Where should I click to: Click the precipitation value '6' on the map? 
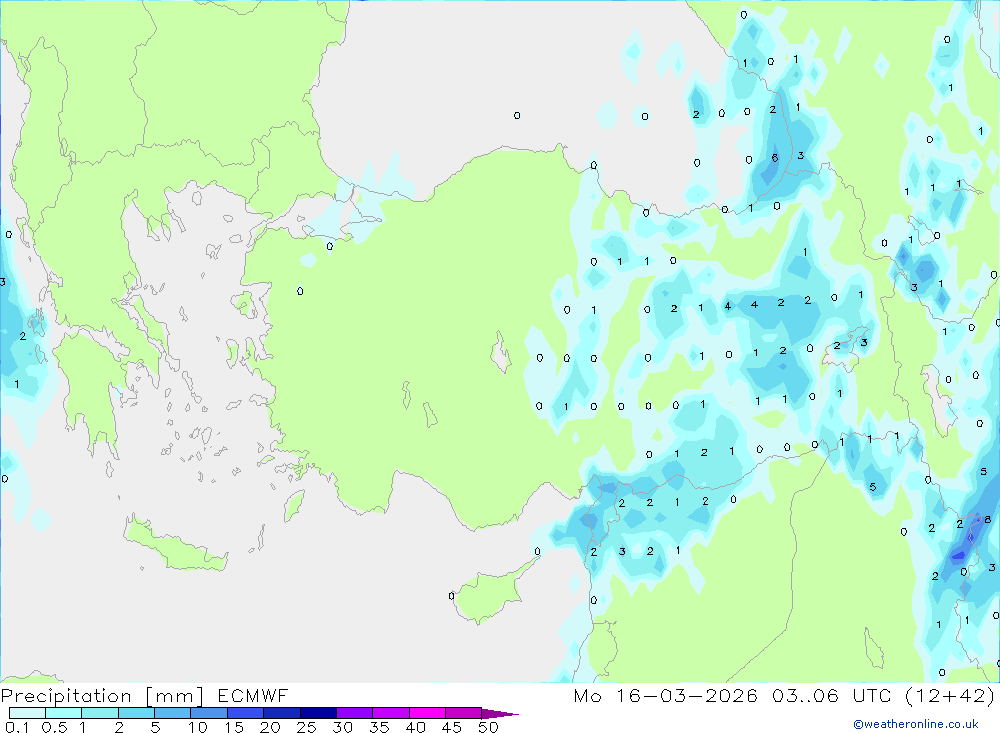pyautogui.click(x=775, y=158)
